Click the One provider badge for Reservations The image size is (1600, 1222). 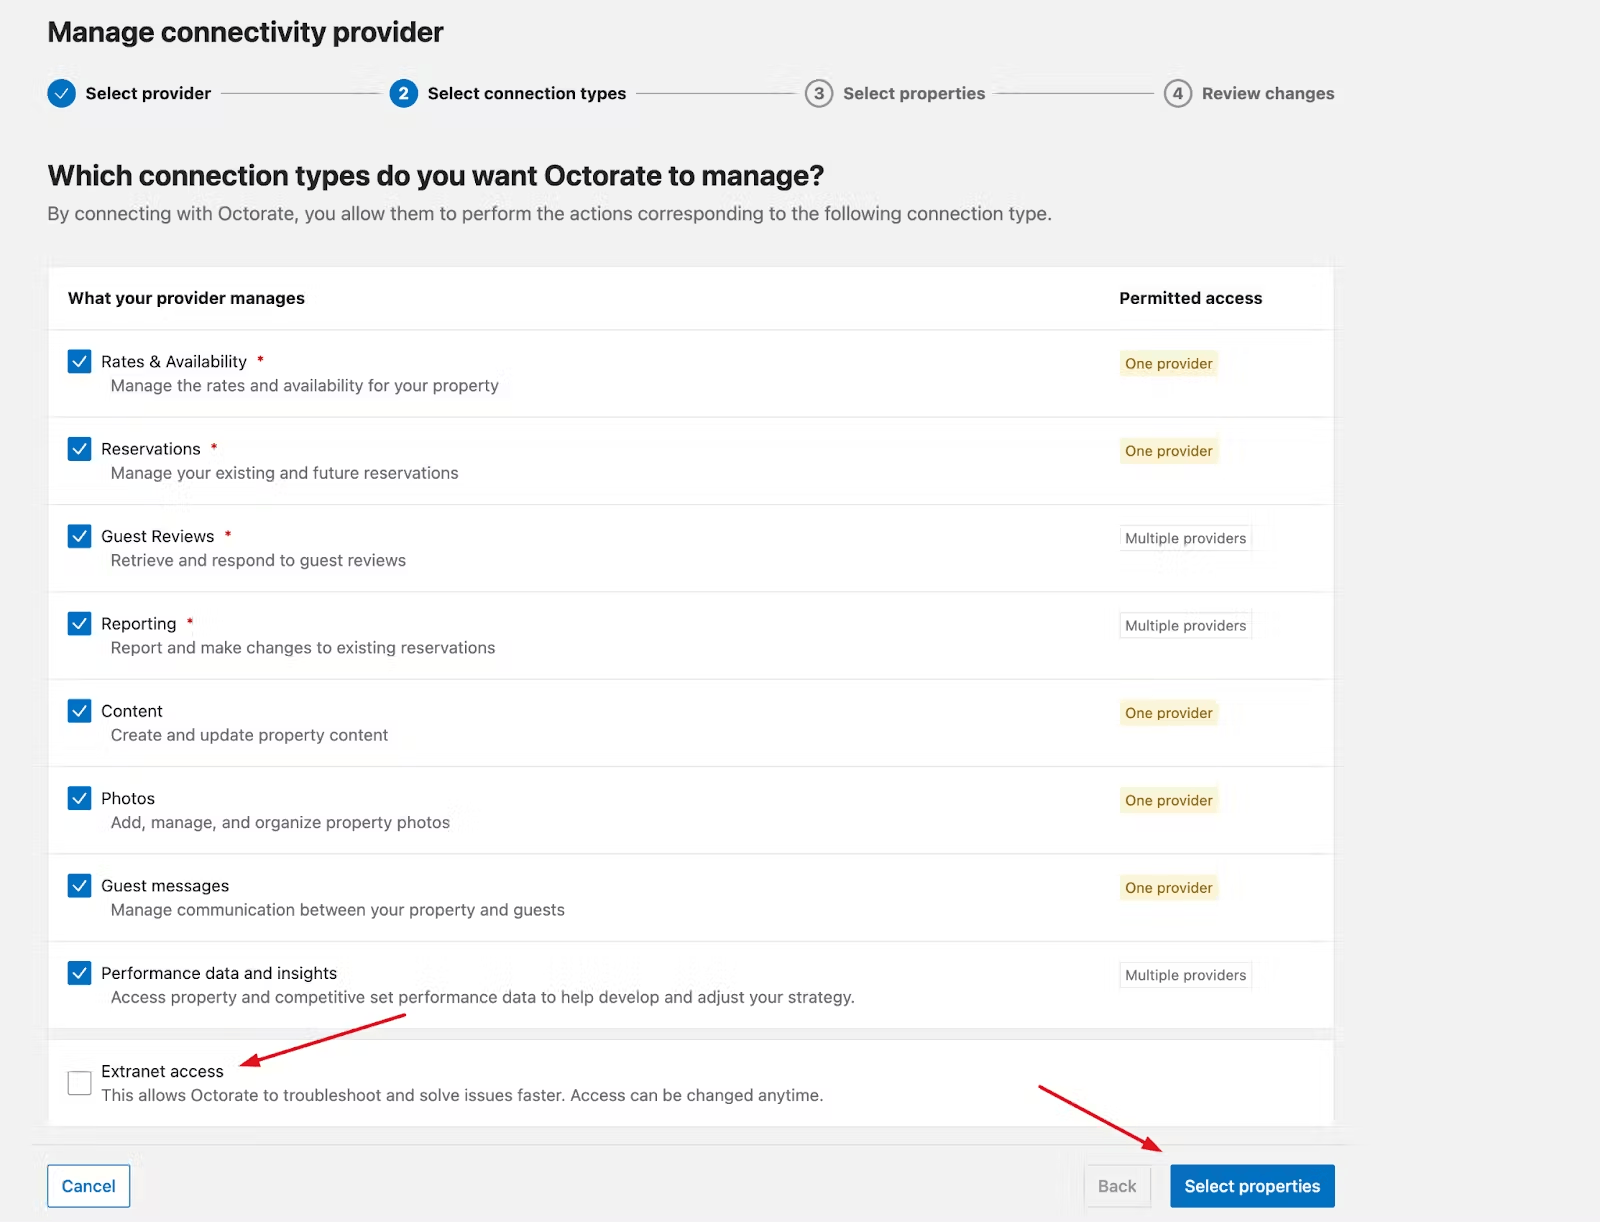[1168, 451]
